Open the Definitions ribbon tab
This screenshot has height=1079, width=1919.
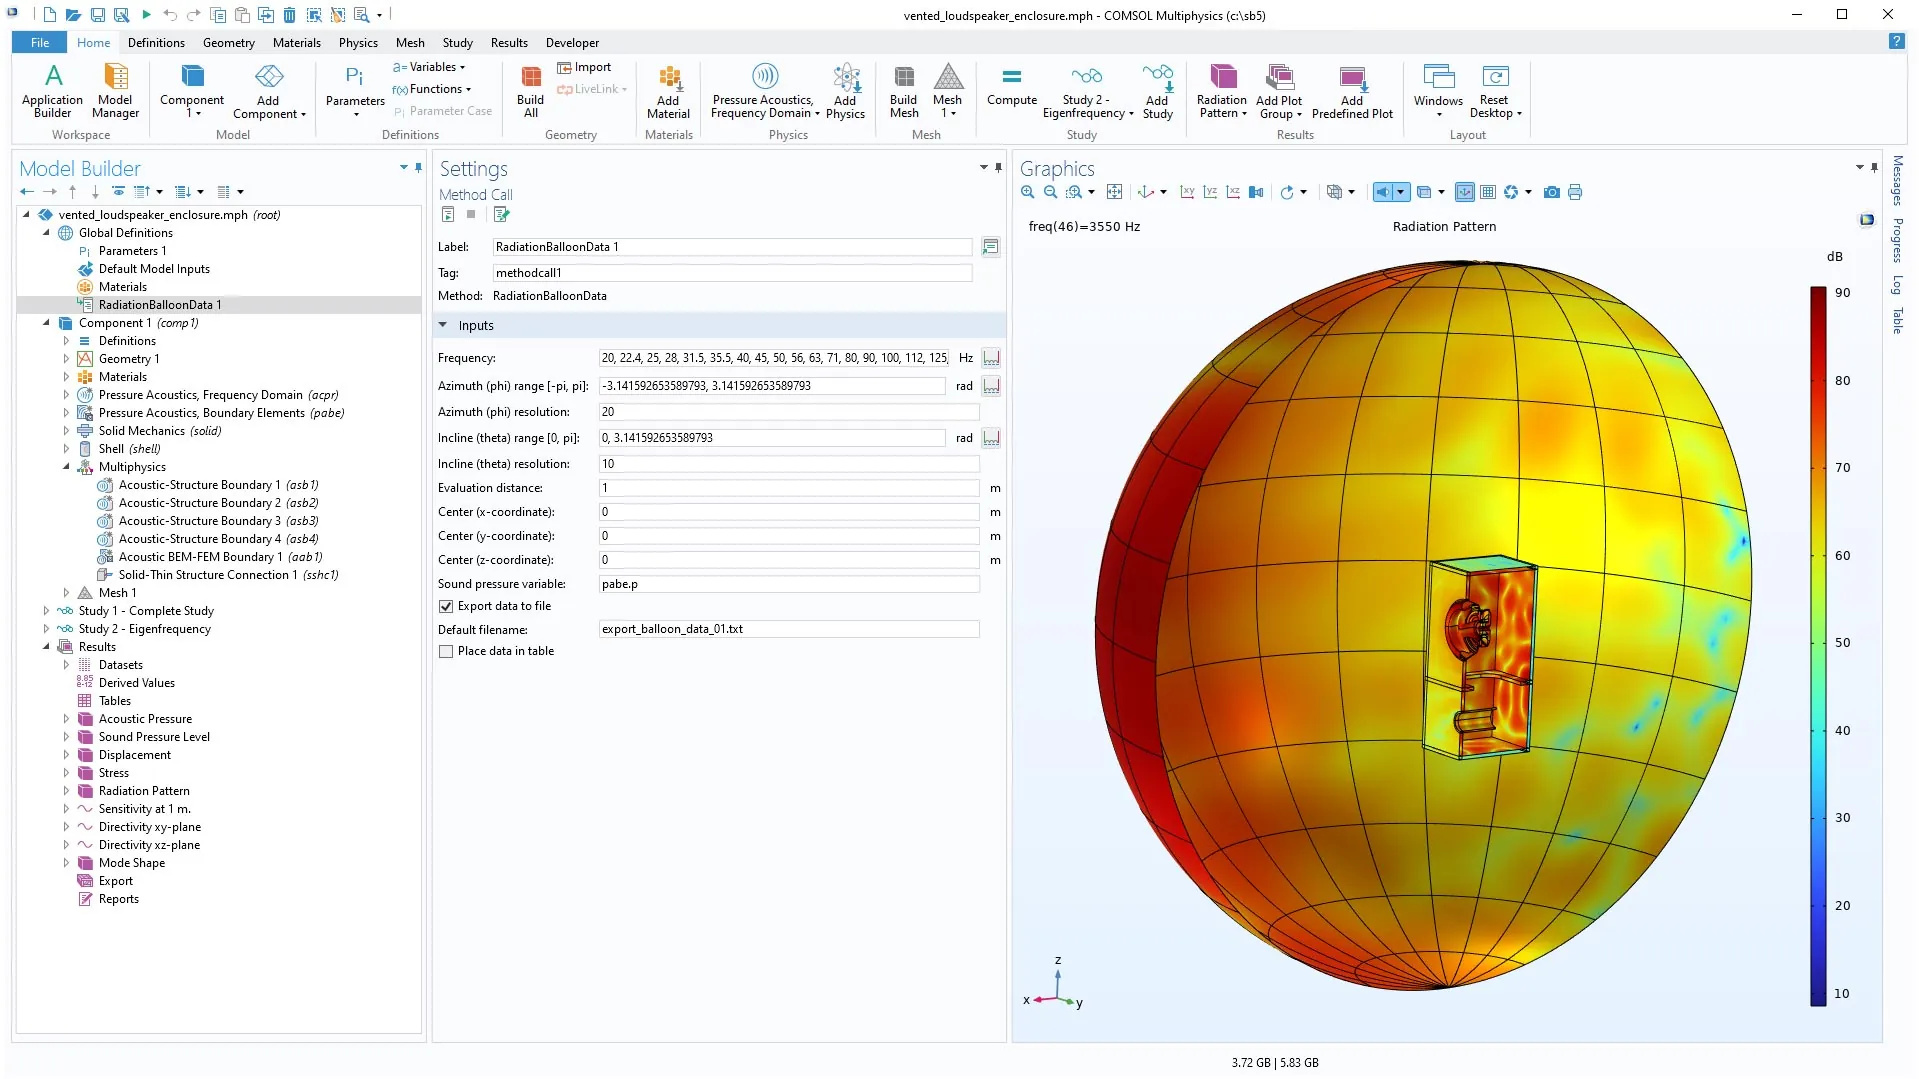click(156, 43)
